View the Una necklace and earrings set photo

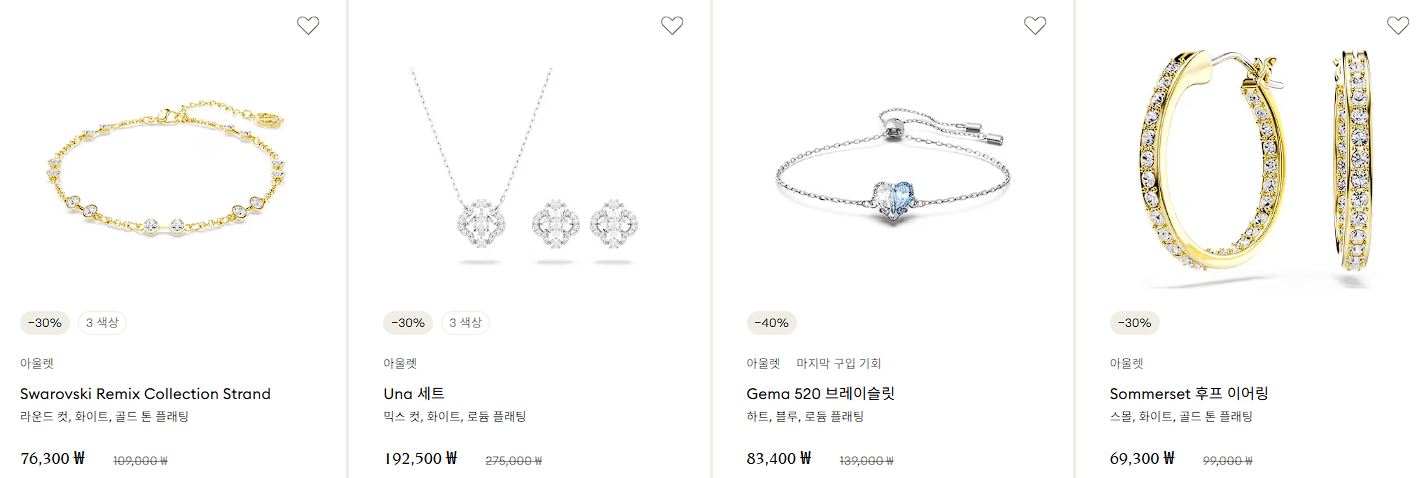(529, 166)
